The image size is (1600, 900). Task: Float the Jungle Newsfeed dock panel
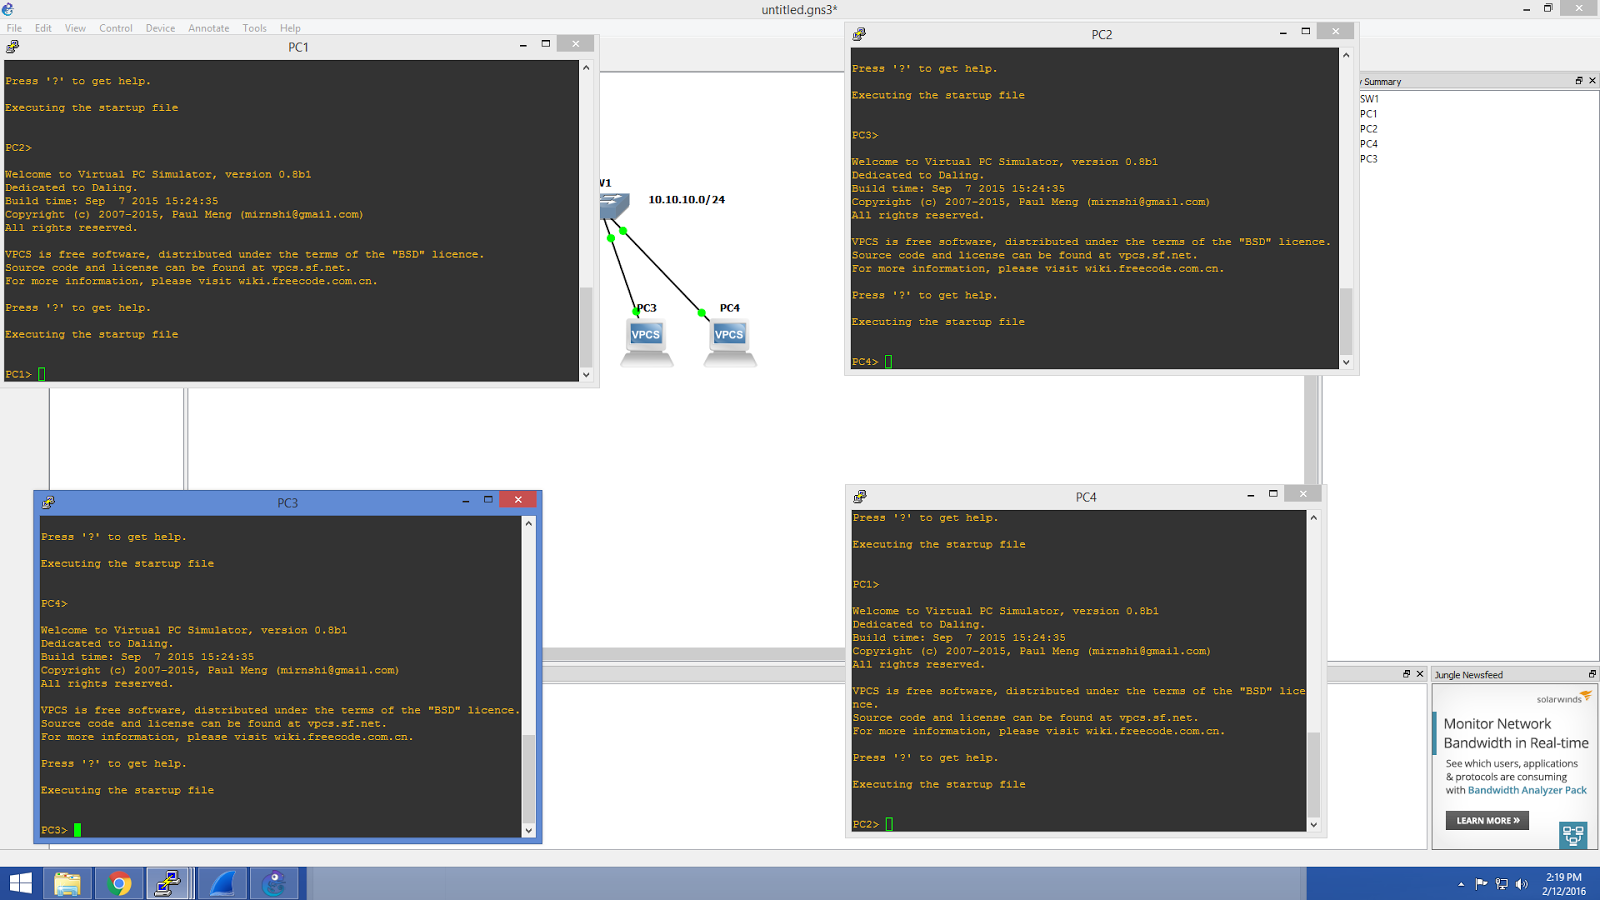(x=1592, y=674)
